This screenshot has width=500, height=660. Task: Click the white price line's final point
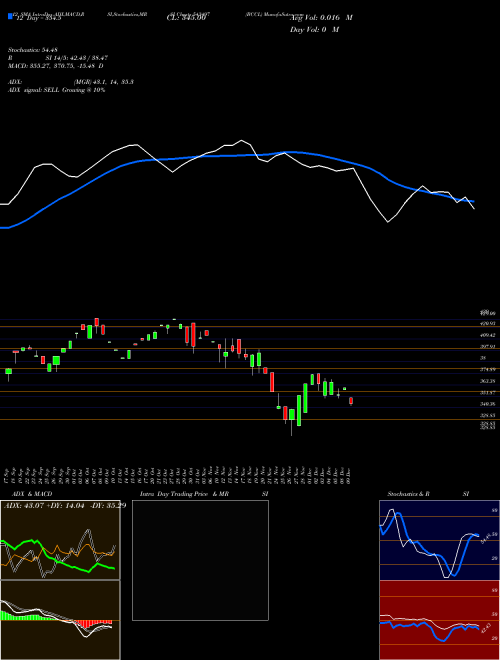[474, 208]
